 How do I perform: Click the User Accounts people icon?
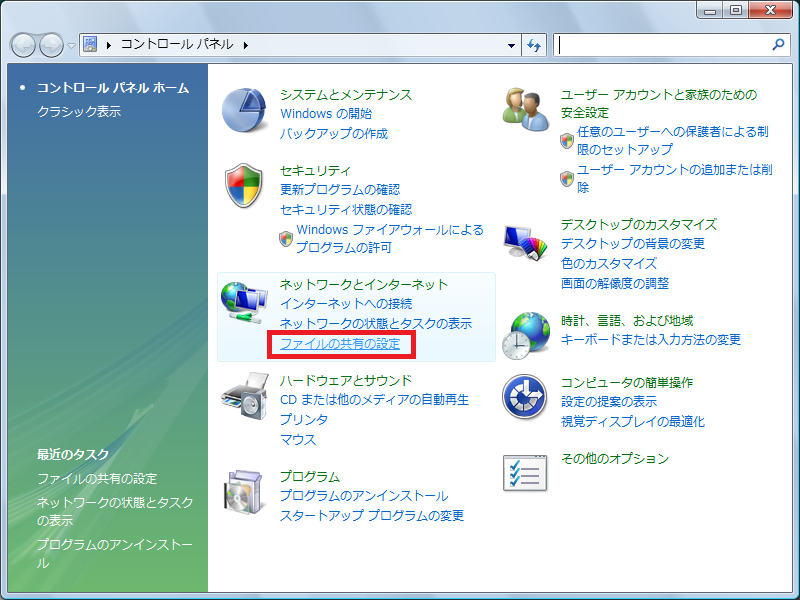(526, 110)
